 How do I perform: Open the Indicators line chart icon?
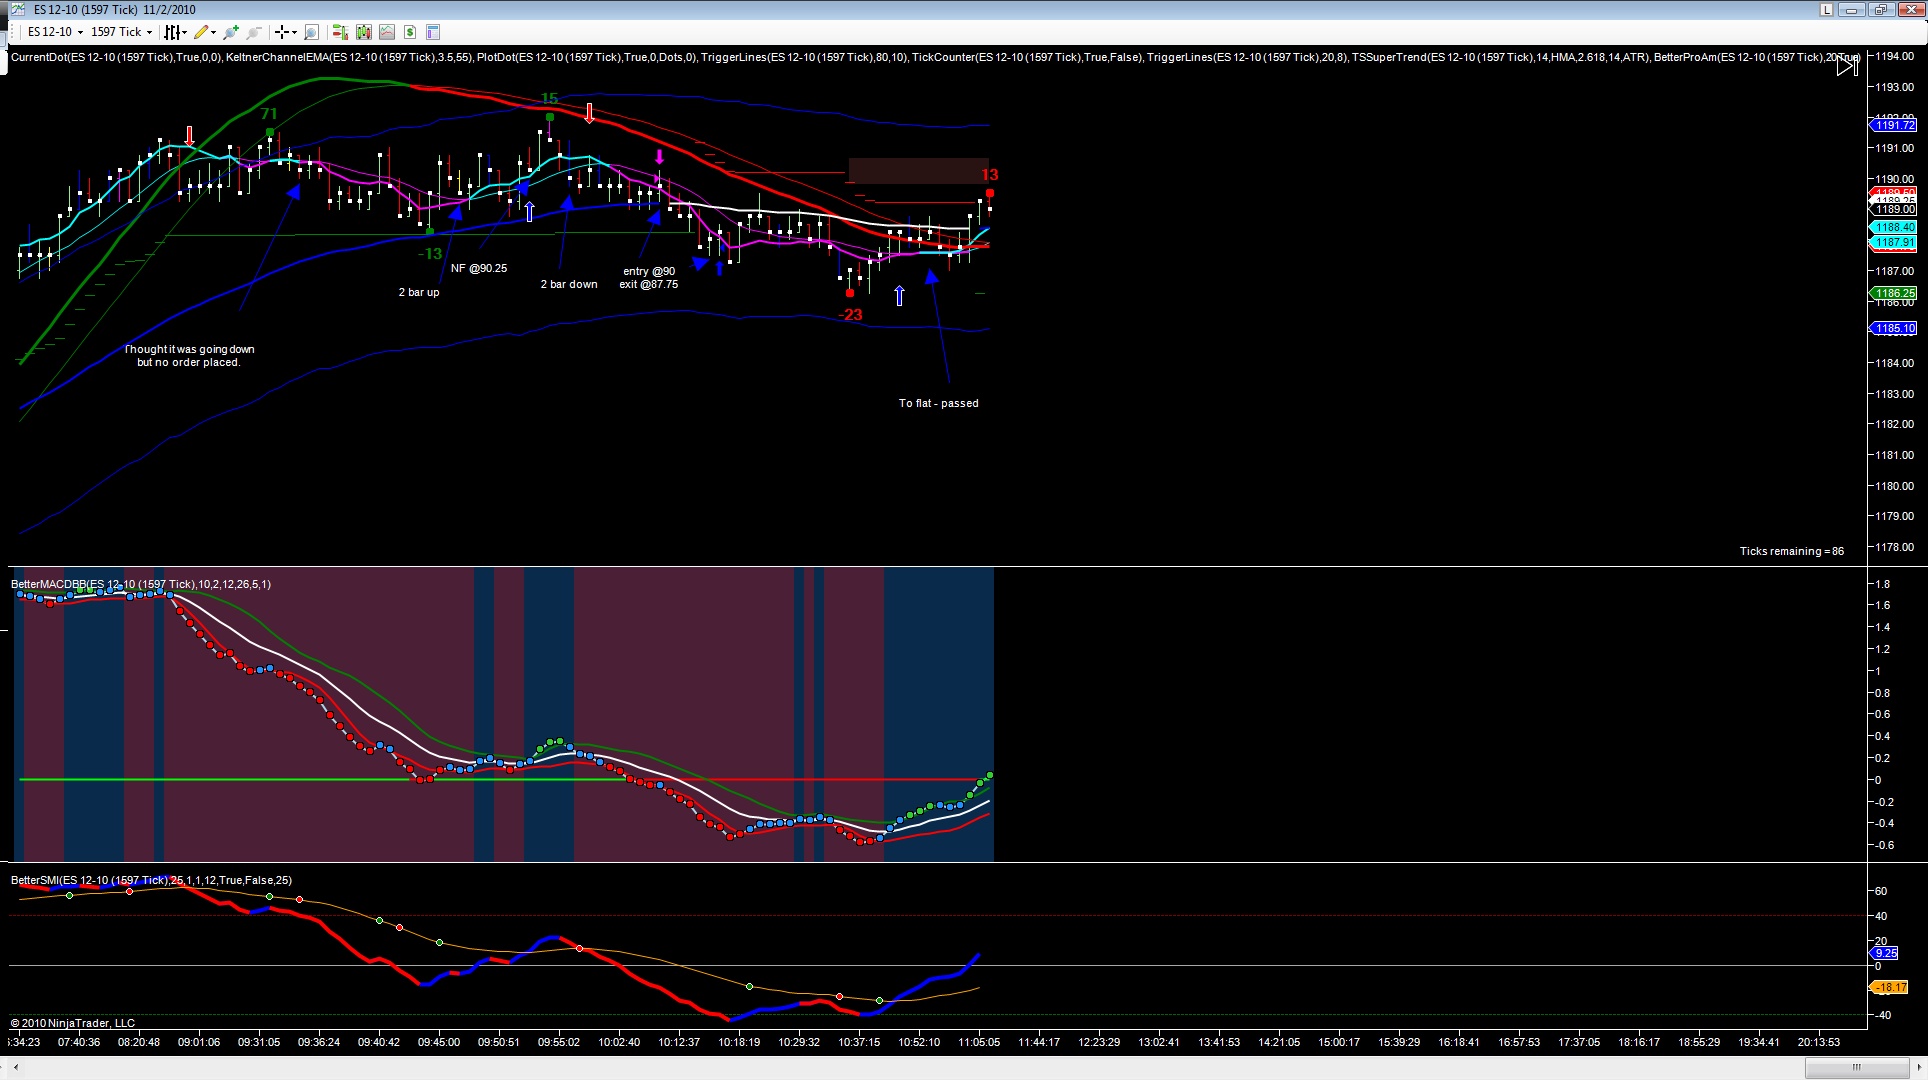pos(386,32)
